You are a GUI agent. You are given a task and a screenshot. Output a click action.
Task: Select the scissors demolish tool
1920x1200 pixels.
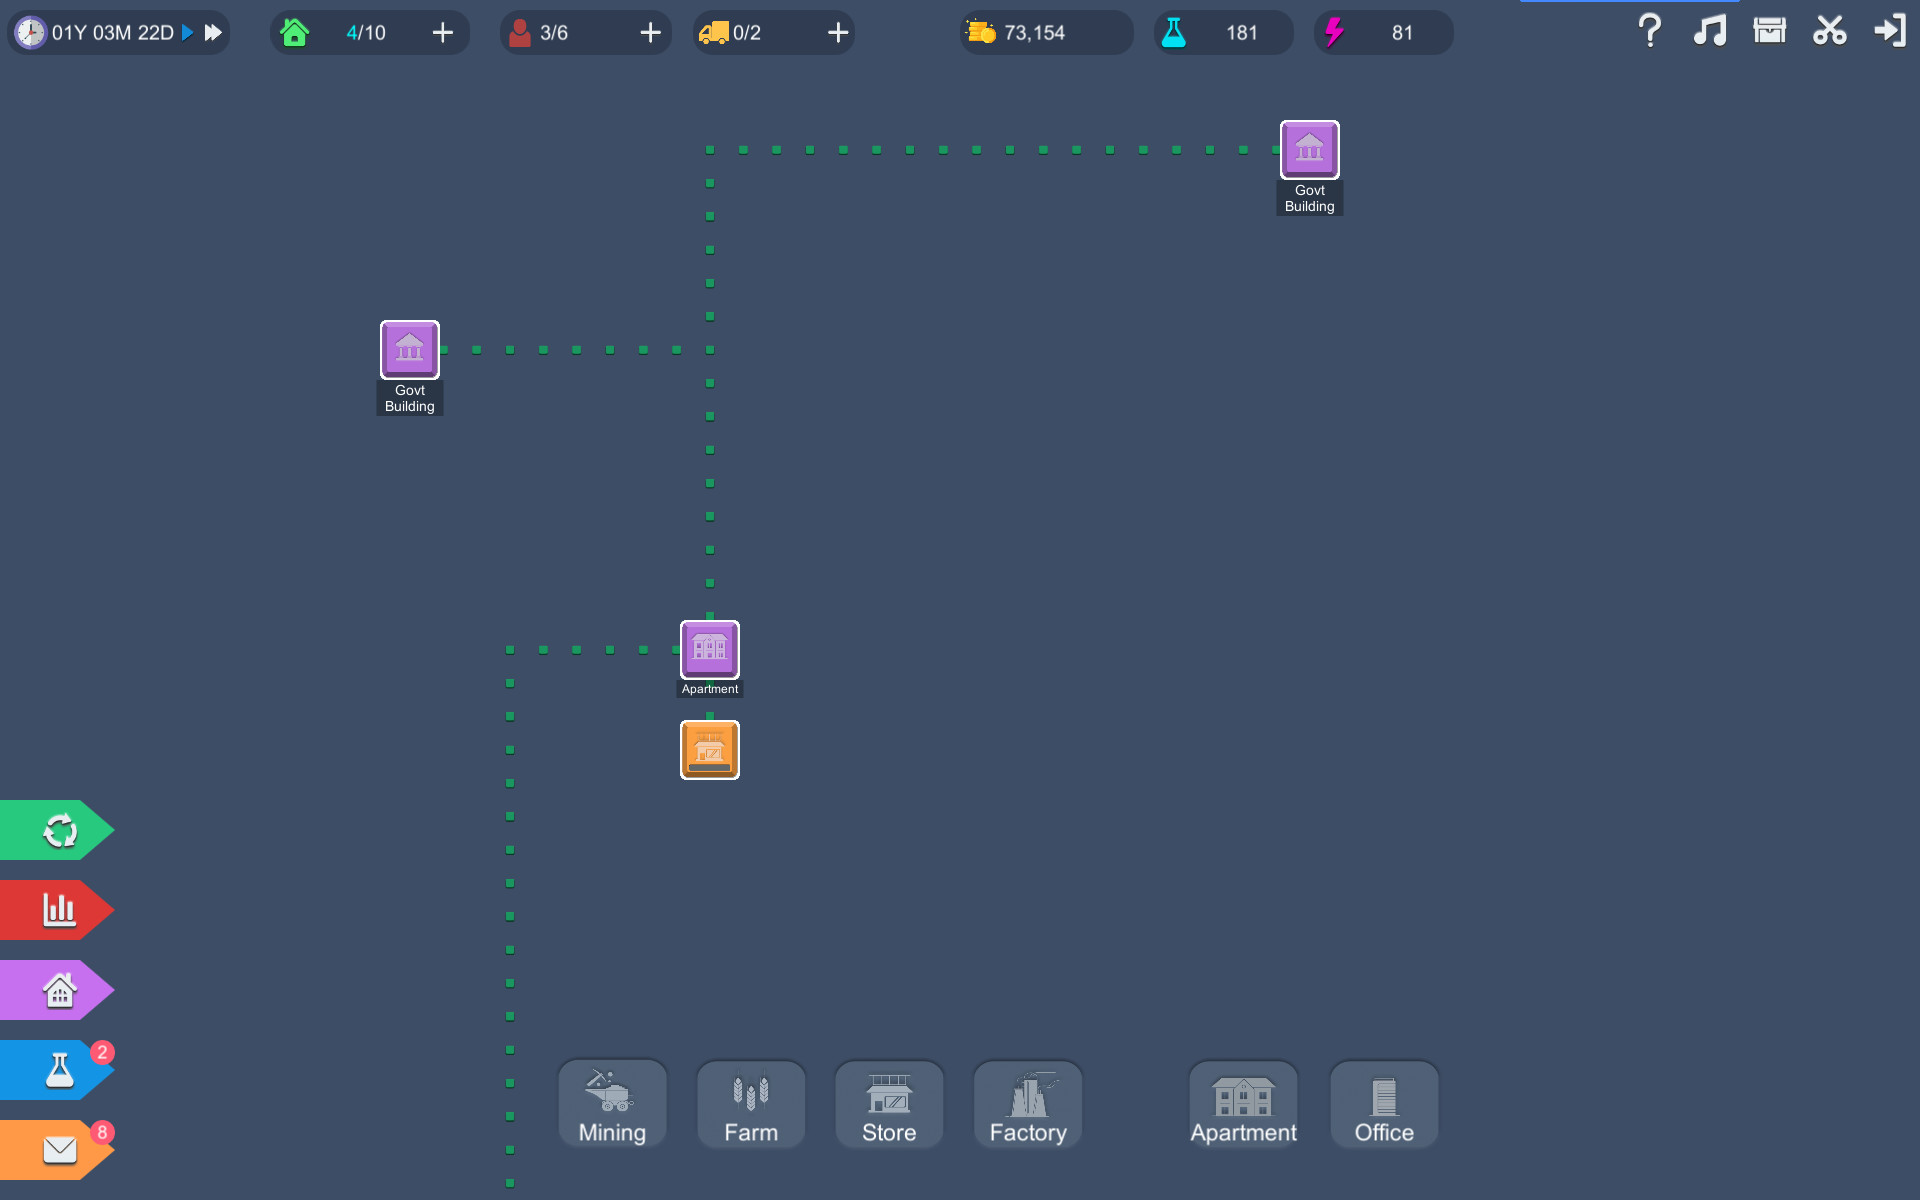click(1830, 31)
